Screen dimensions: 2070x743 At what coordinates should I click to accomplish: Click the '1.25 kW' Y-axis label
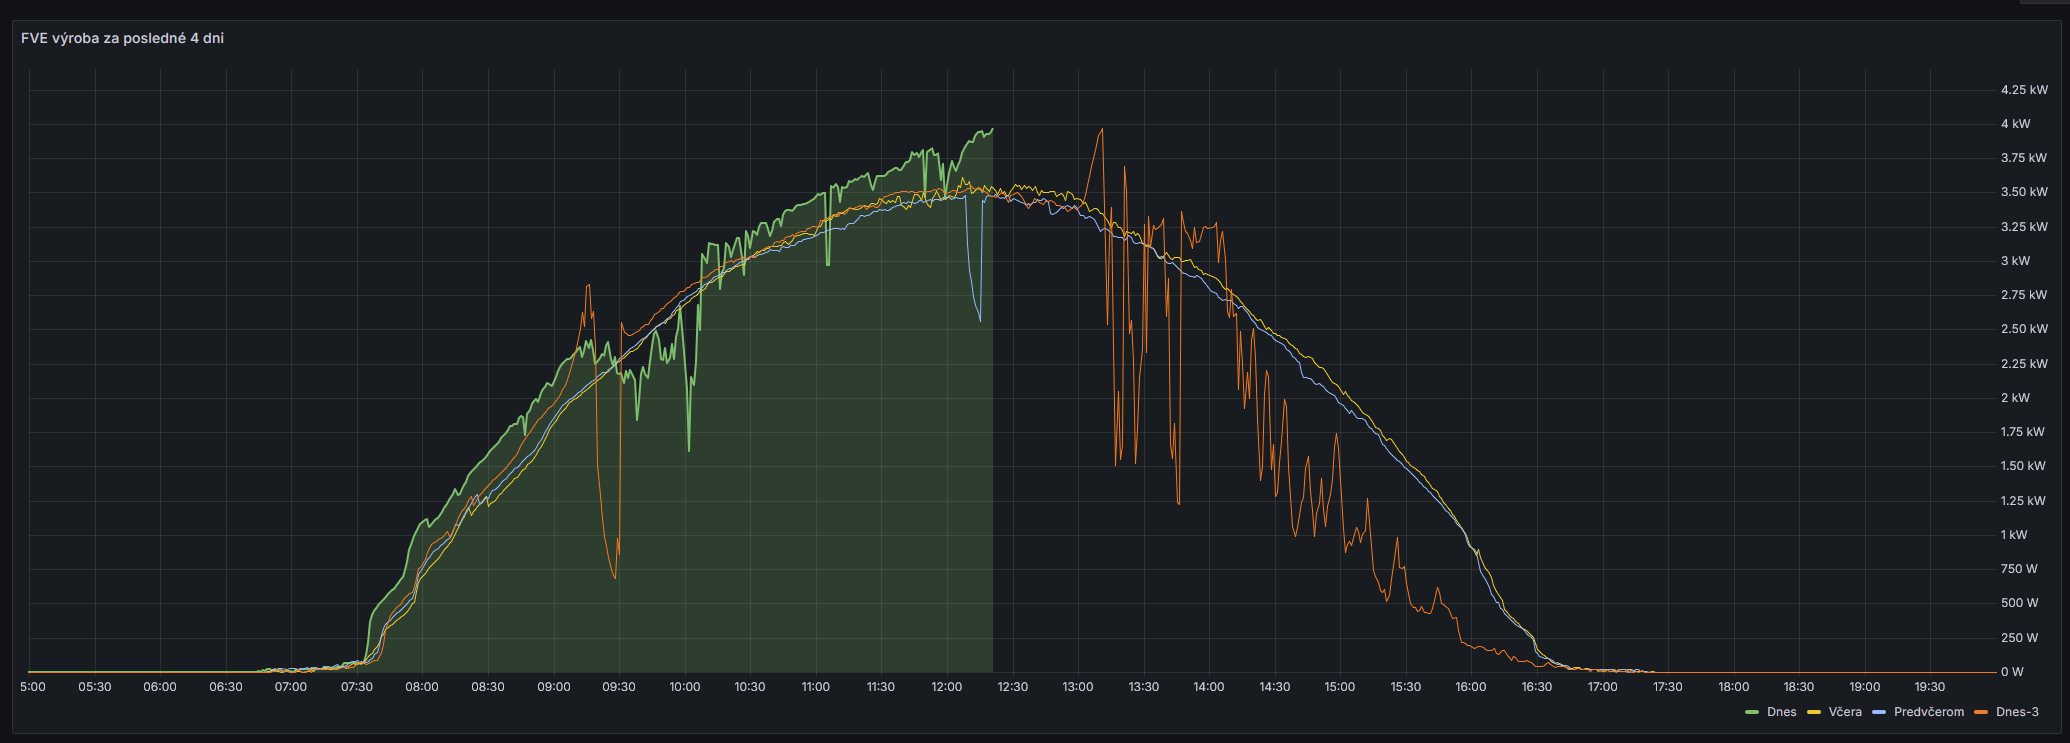[x=2024, y=501]
